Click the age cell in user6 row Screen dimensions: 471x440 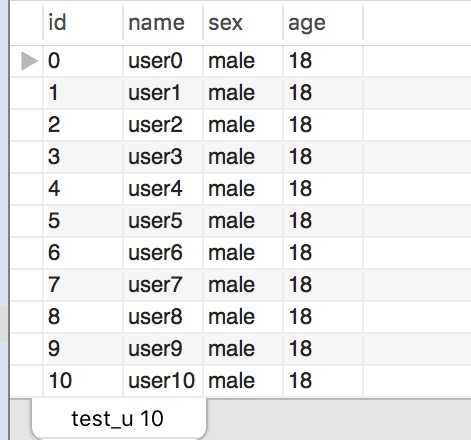click(x=323, y=253)
